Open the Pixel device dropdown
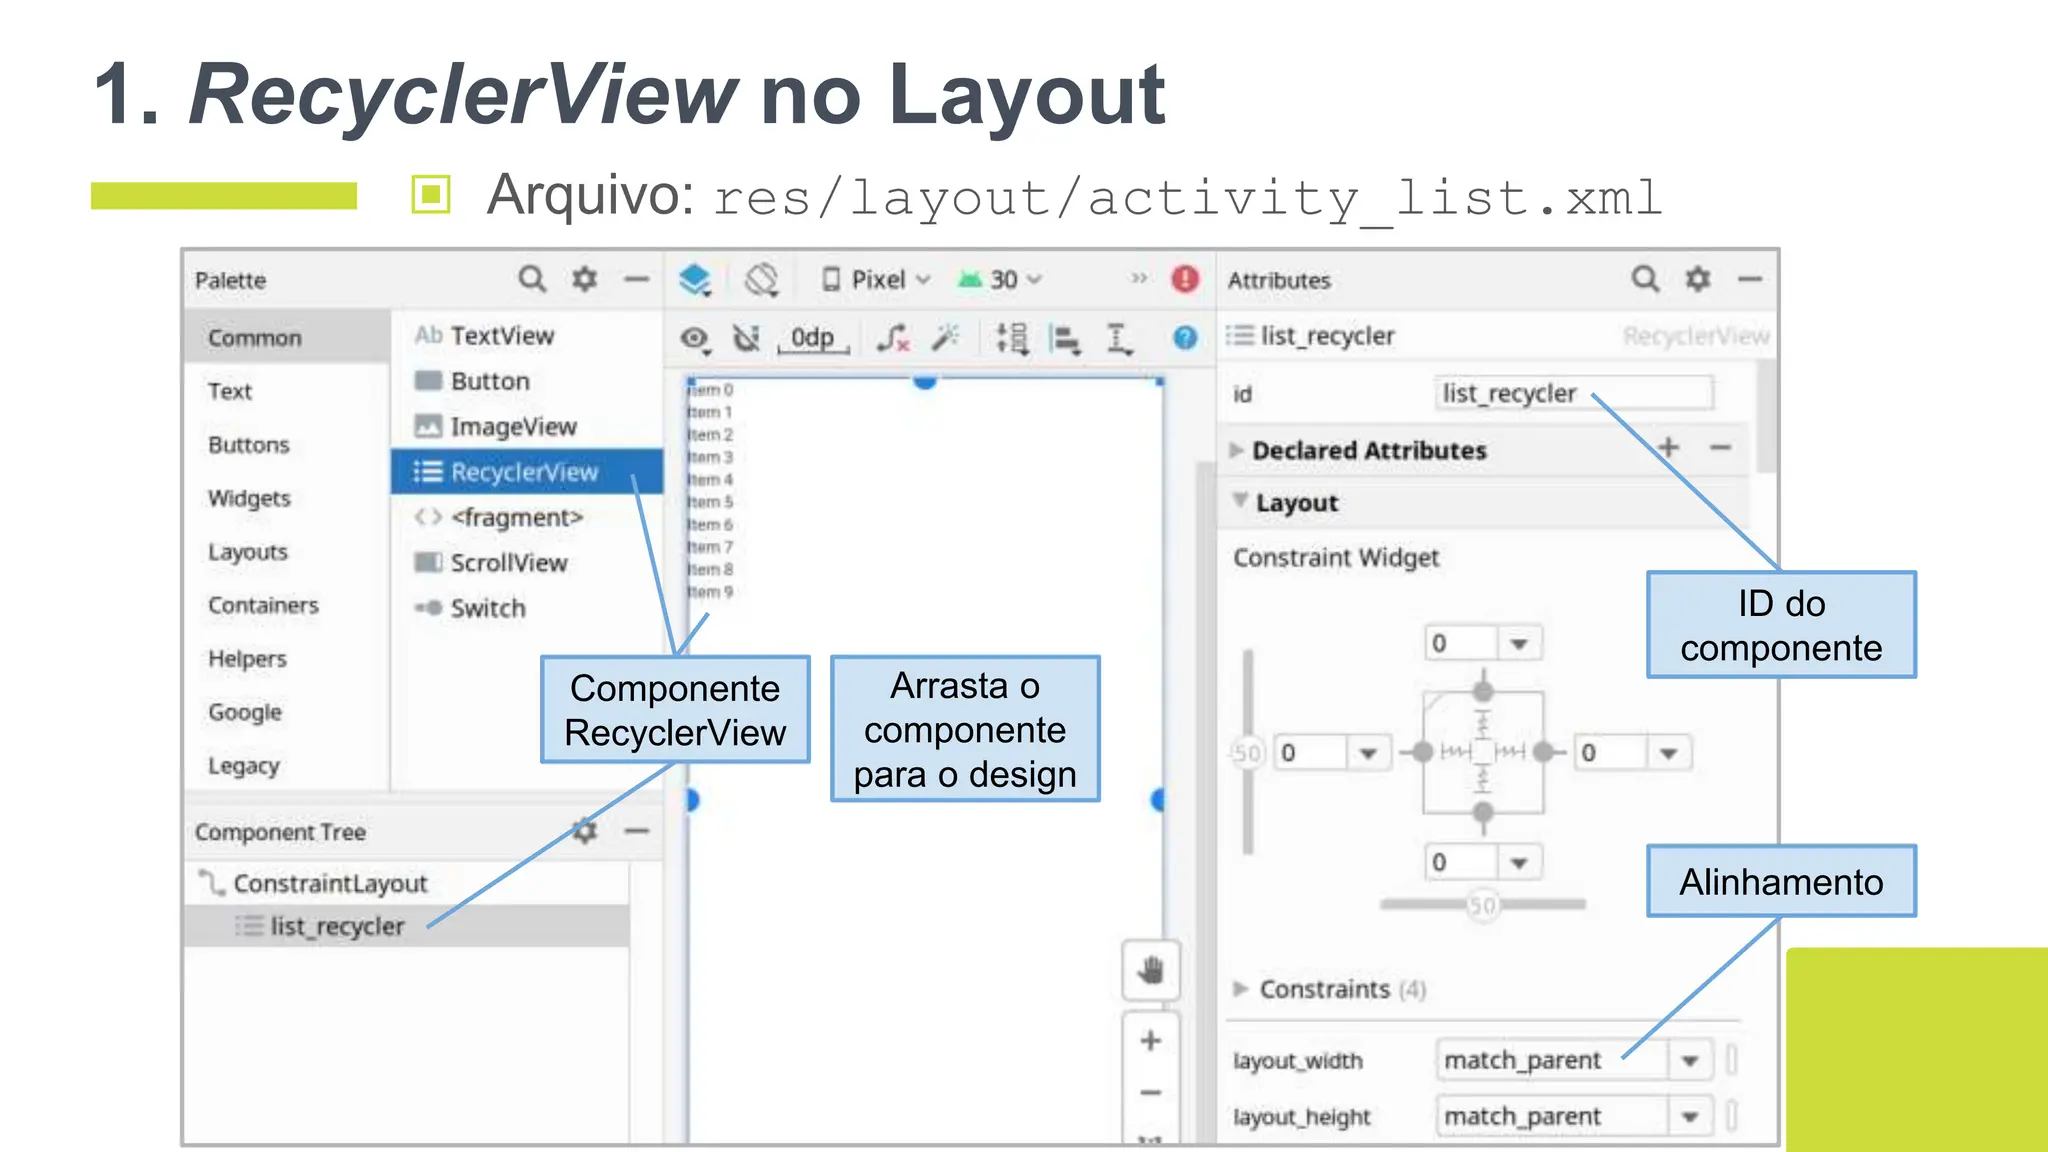Viewport: 2048px width, 1152px height. (876, 280)
